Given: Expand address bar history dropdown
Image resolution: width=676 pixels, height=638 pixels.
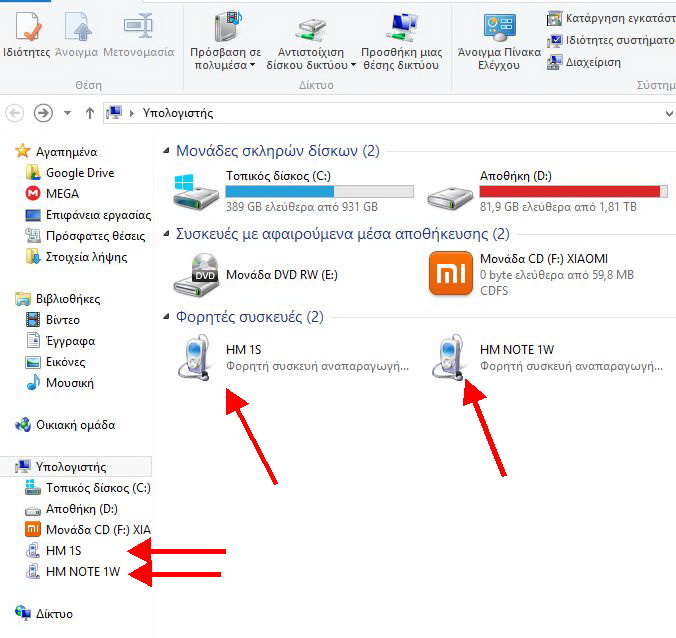Looking at the screenshot, I should tap(669, 114).
